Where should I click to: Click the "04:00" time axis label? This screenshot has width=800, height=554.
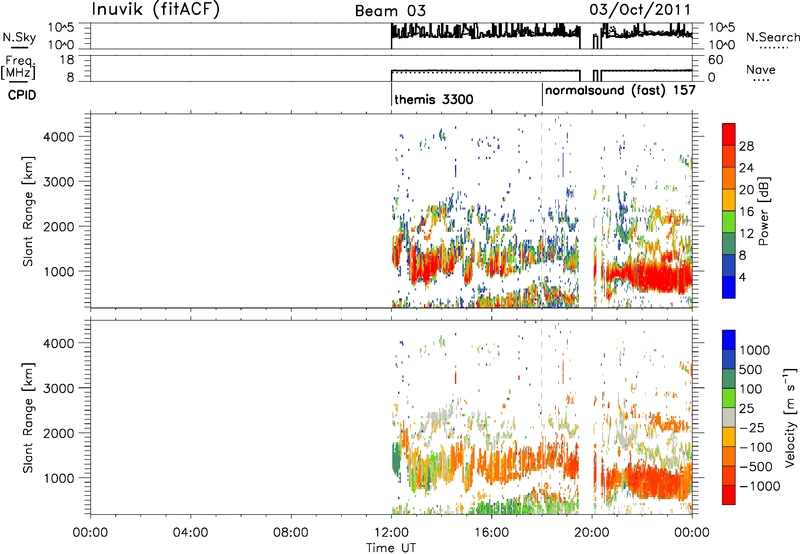pyautogui.click(x=190, y=533)
